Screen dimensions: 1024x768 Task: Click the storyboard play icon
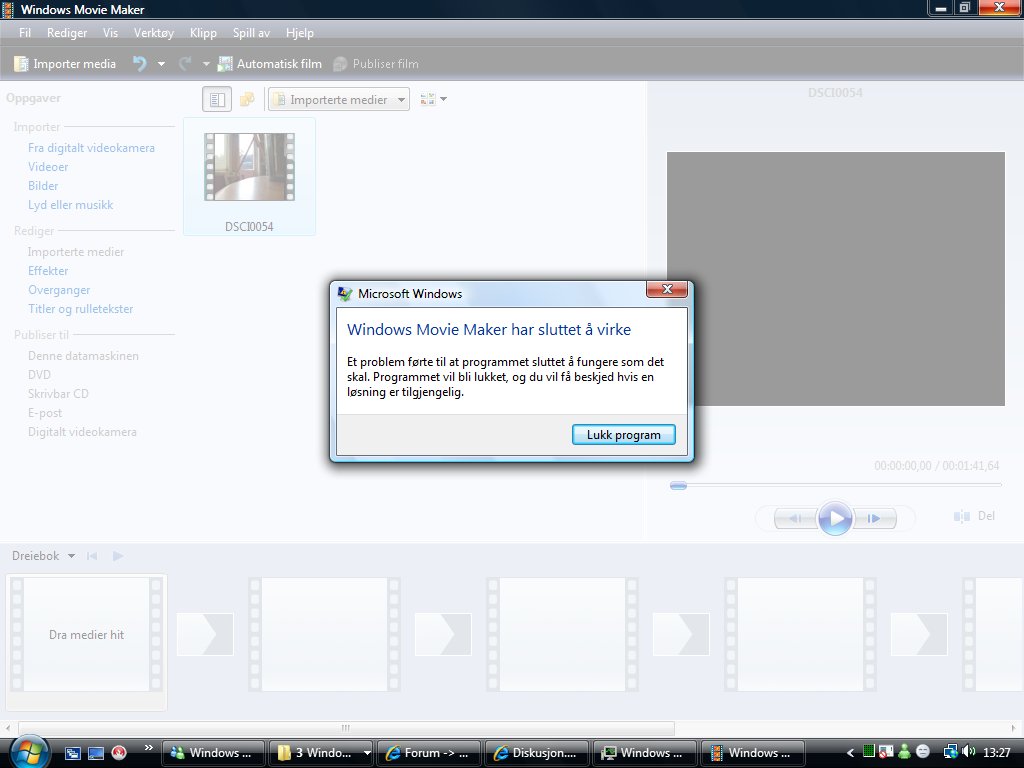118,556
